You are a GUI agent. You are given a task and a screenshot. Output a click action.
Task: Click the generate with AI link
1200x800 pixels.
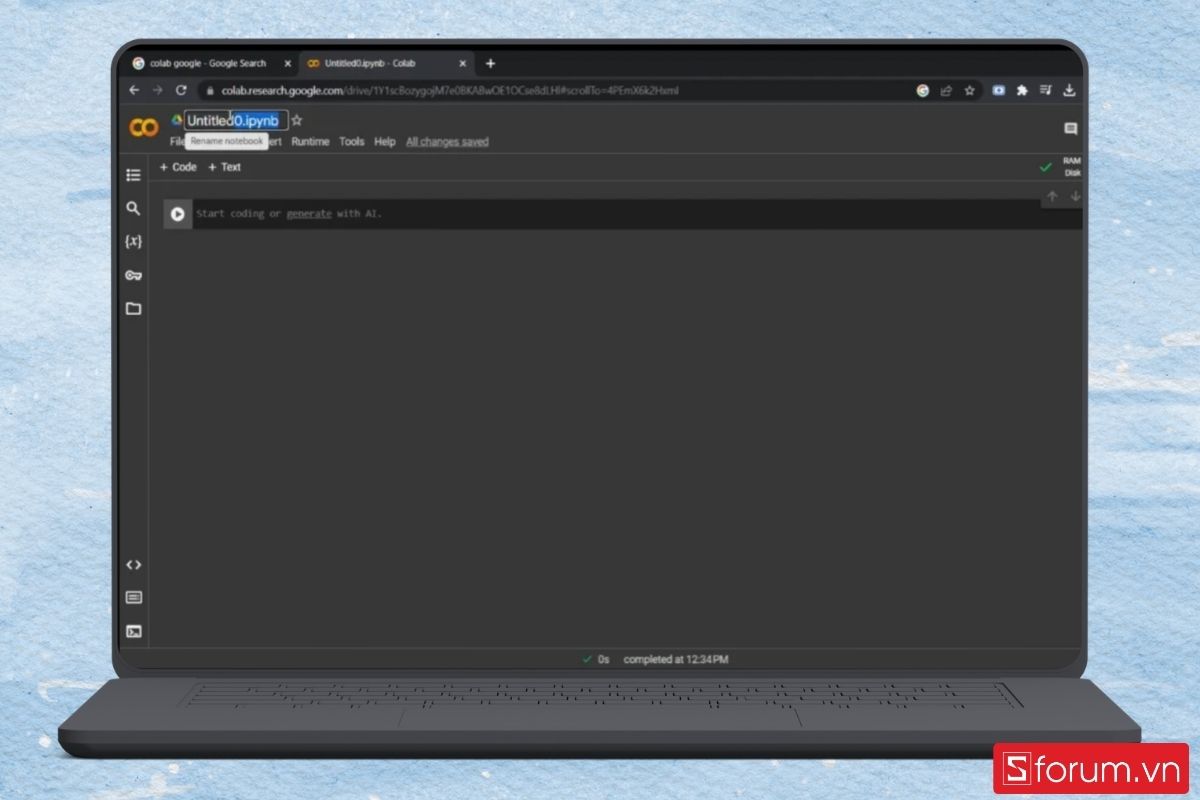[309, 214]
